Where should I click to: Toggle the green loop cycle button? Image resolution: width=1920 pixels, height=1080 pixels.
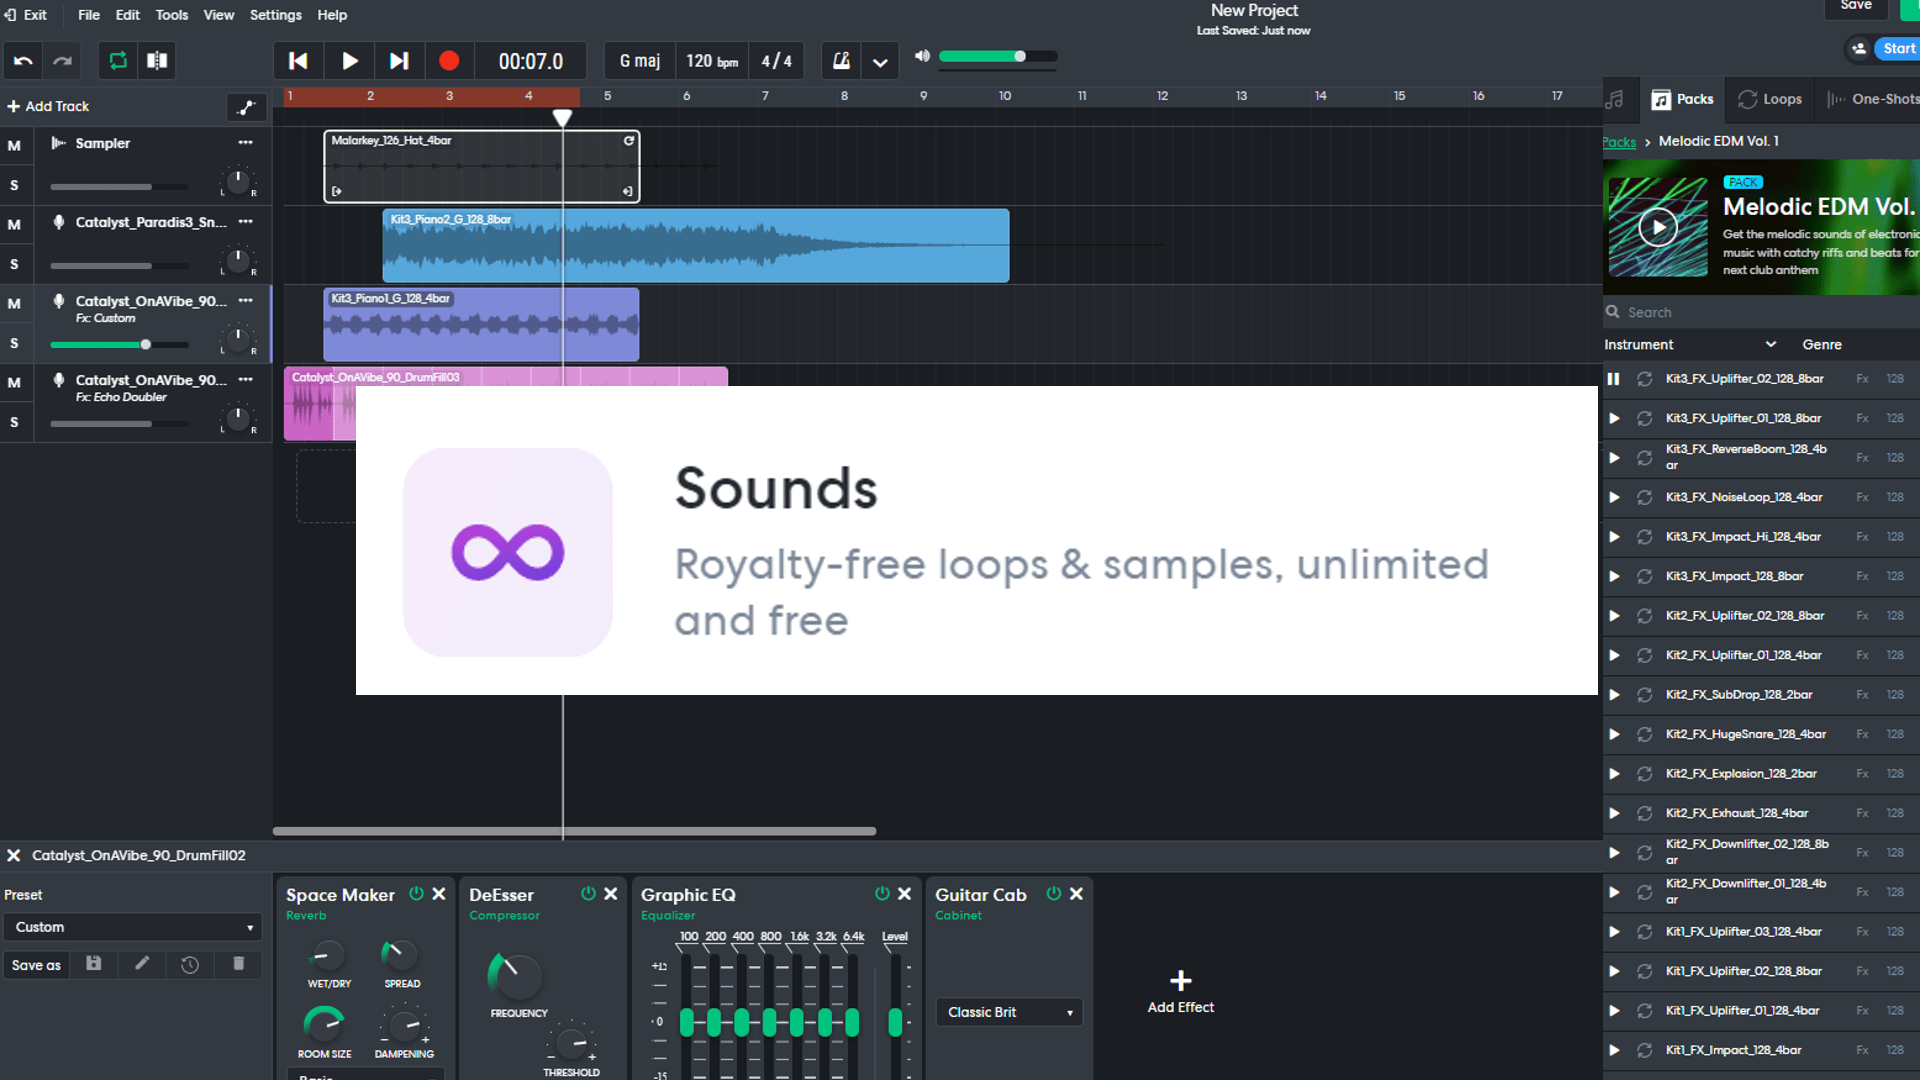point(118,61)
